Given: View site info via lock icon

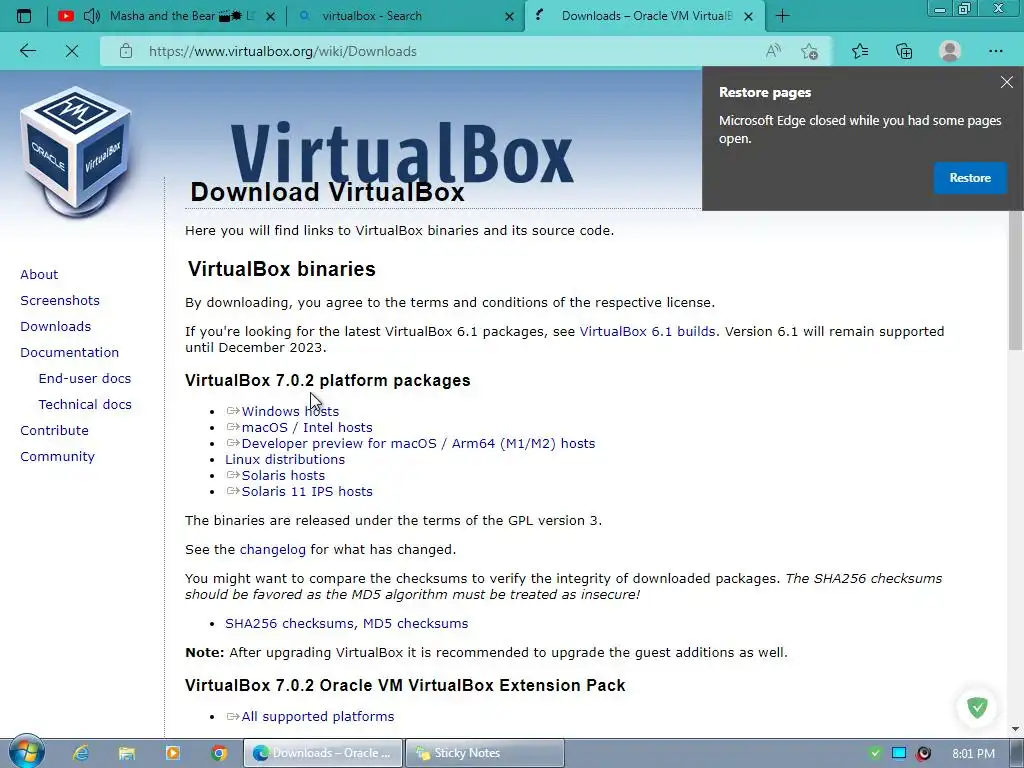Looking at the screenshot, I should click(x=126, y=51).
